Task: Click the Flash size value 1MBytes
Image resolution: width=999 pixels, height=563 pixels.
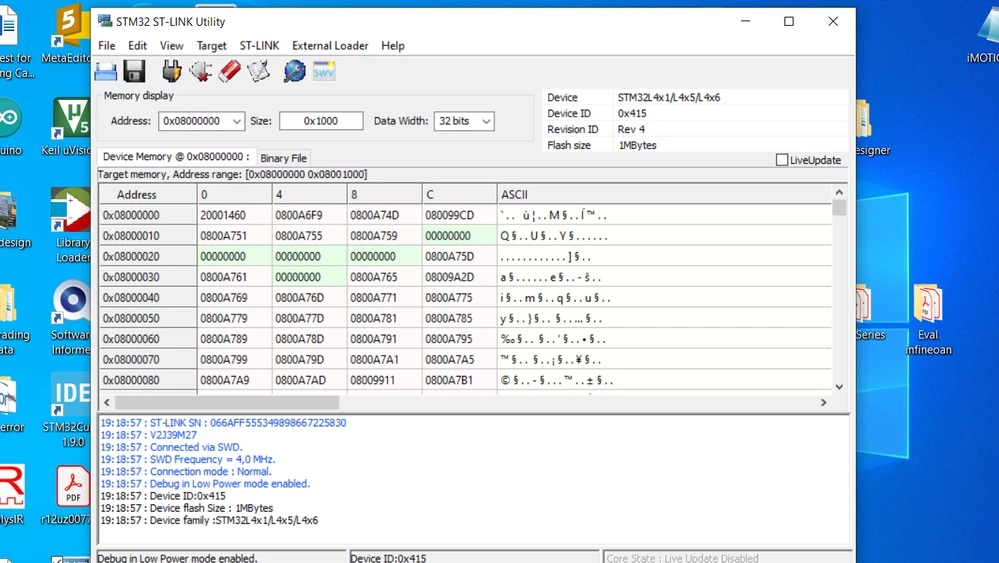Action: click(x=637, y=145)
